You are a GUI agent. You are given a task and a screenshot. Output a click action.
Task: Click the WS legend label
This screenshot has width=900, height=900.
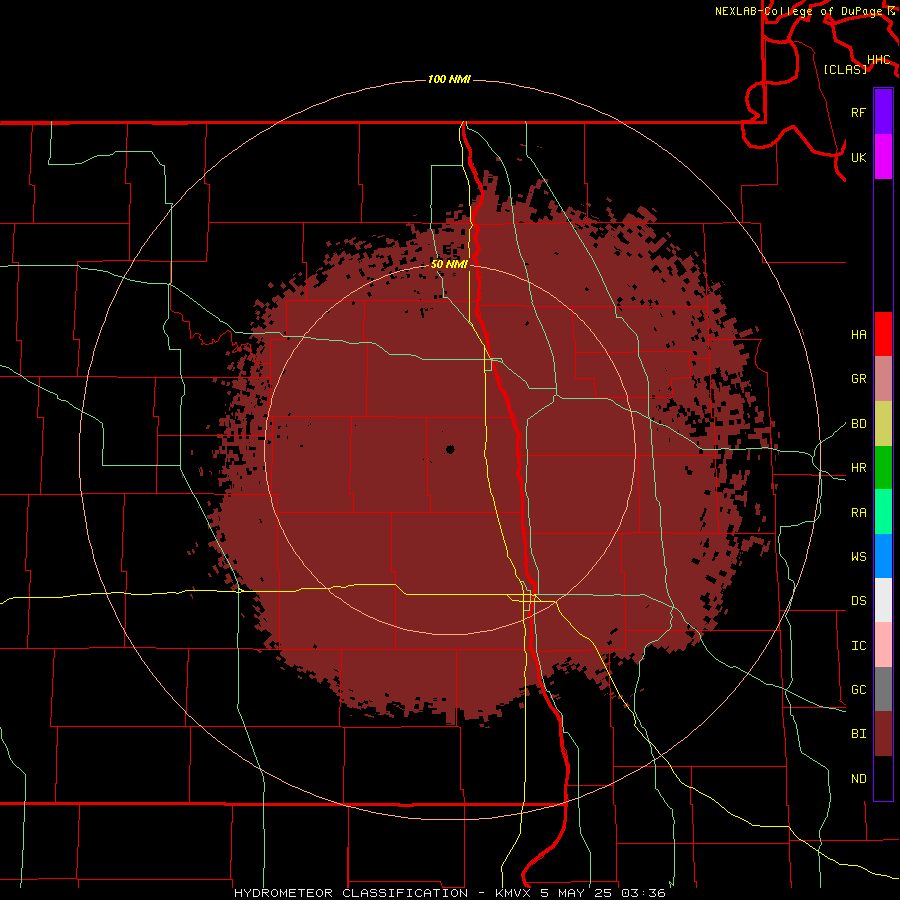858,557
